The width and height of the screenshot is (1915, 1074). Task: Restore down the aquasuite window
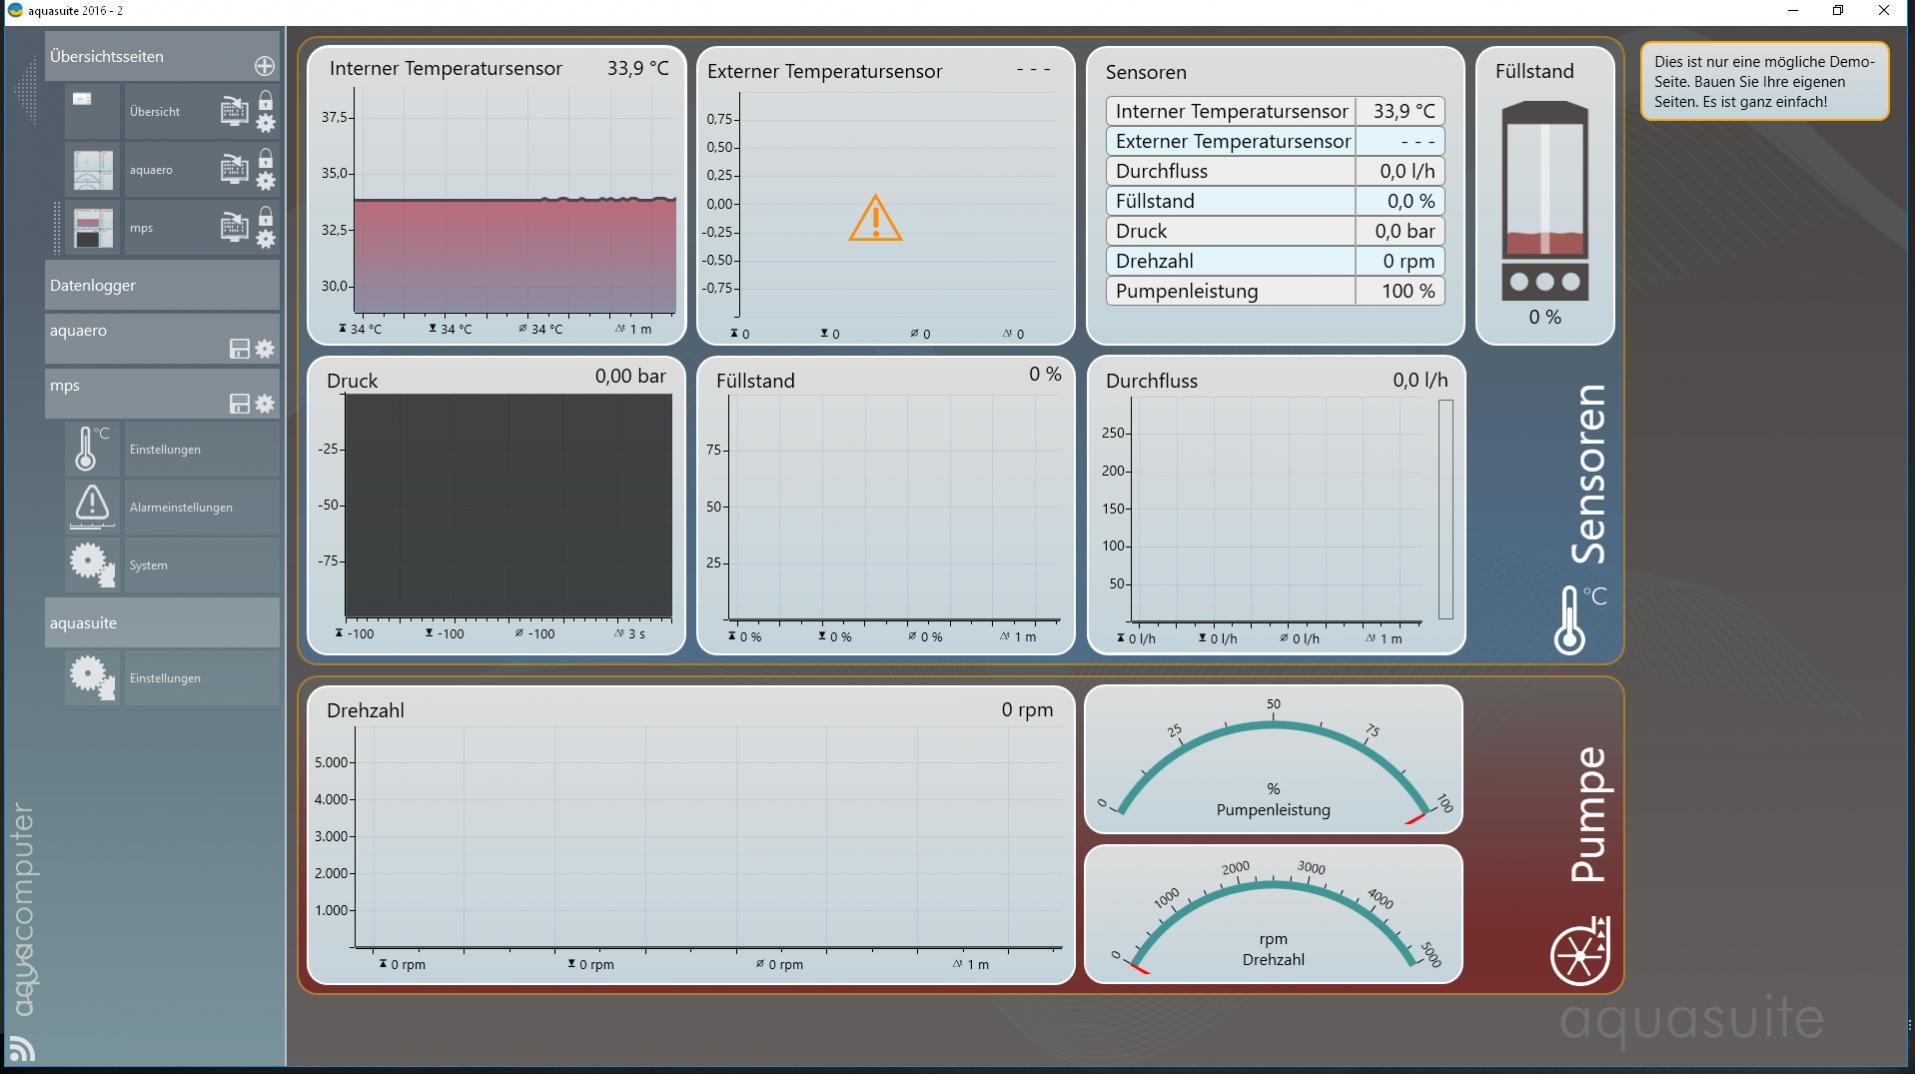click(1838, 11)
